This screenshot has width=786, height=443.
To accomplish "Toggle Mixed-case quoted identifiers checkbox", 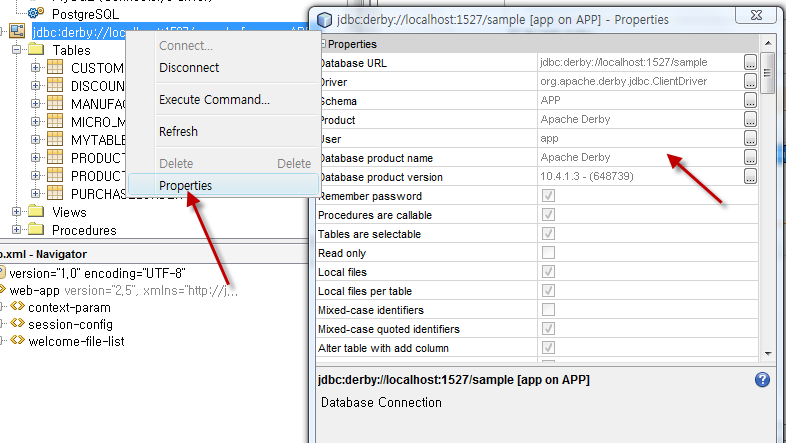I will coord(548,329).
